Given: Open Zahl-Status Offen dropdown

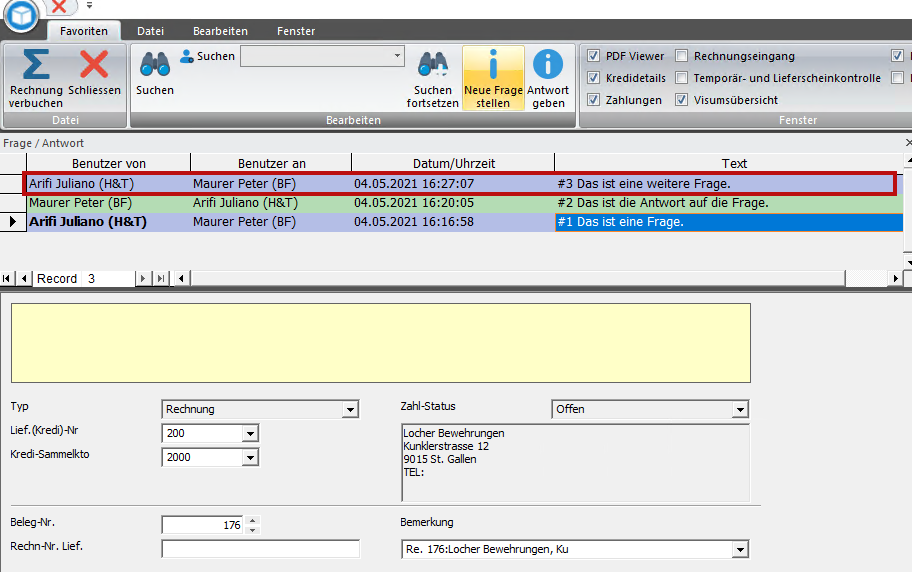Looking at the screenshot, I should [740, 410].
